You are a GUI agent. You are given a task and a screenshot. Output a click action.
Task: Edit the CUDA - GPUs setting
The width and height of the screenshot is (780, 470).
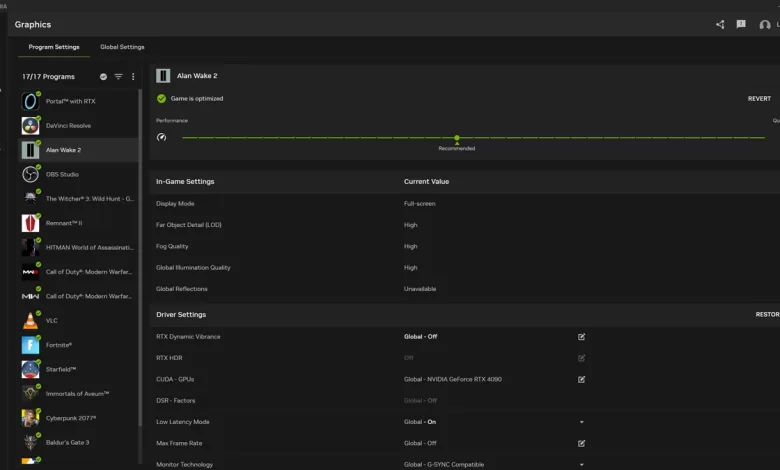581,379
